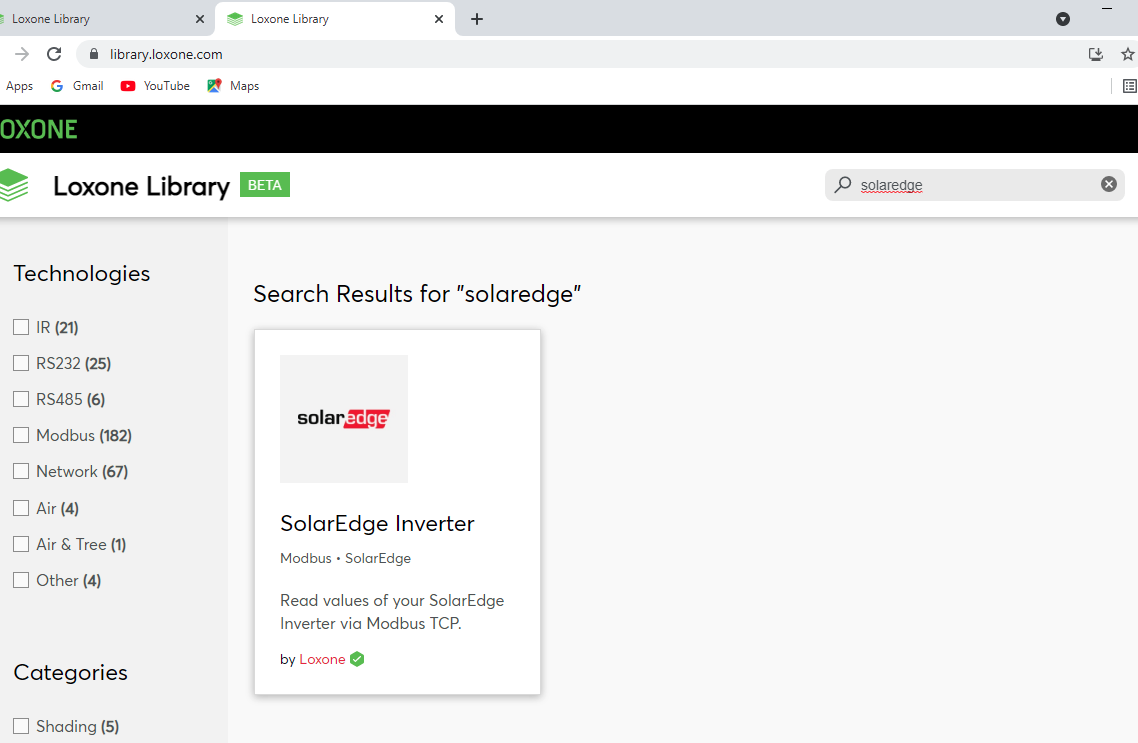The height and width of the screenshot is (743, 1138).
Task: Open the SolarEdge Inverter result title
Action: click(377, 523)
